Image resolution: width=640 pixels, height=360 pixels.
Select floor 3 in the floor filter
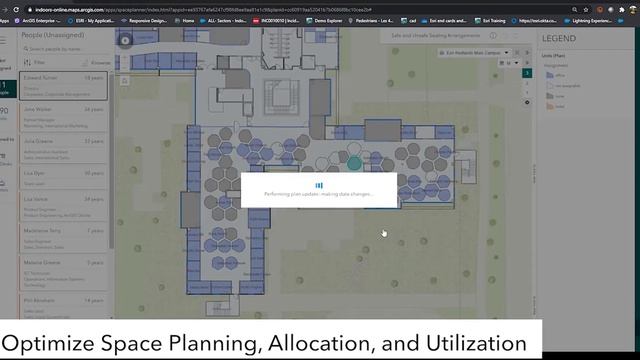(527, 73)
